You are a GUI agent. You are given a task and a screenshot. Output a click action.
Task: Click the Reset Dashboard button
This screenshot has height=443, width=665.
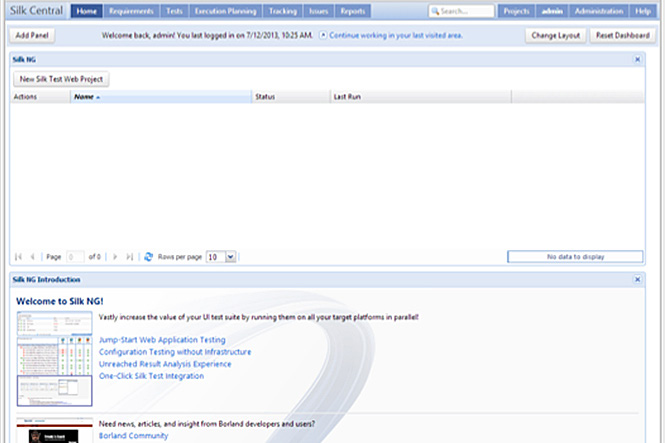(x=623, y=35)
